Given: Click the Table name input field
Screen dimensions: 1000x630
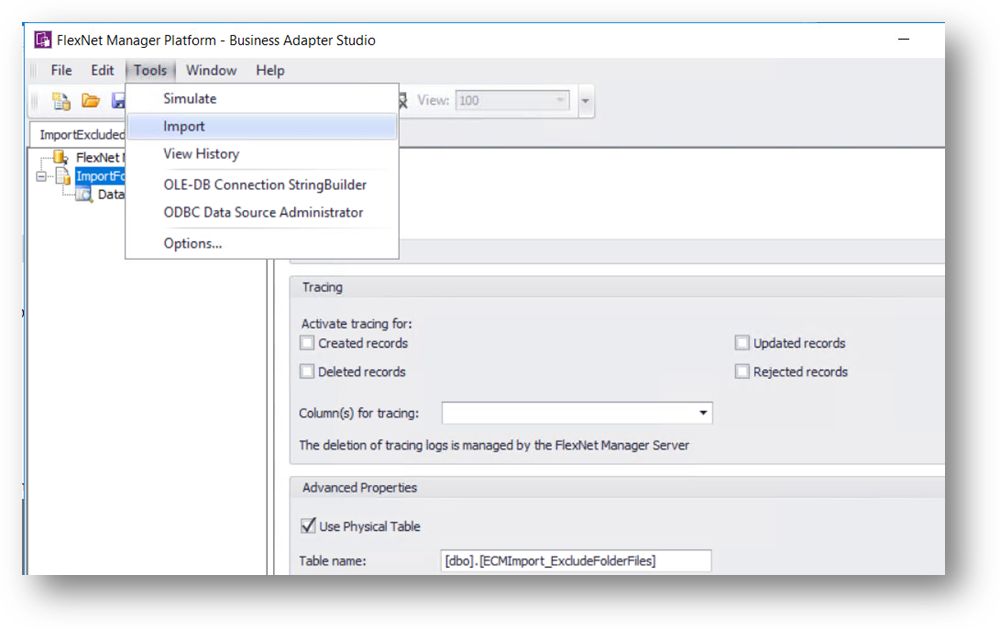Looking at the screenshot, I should point(576,561).
